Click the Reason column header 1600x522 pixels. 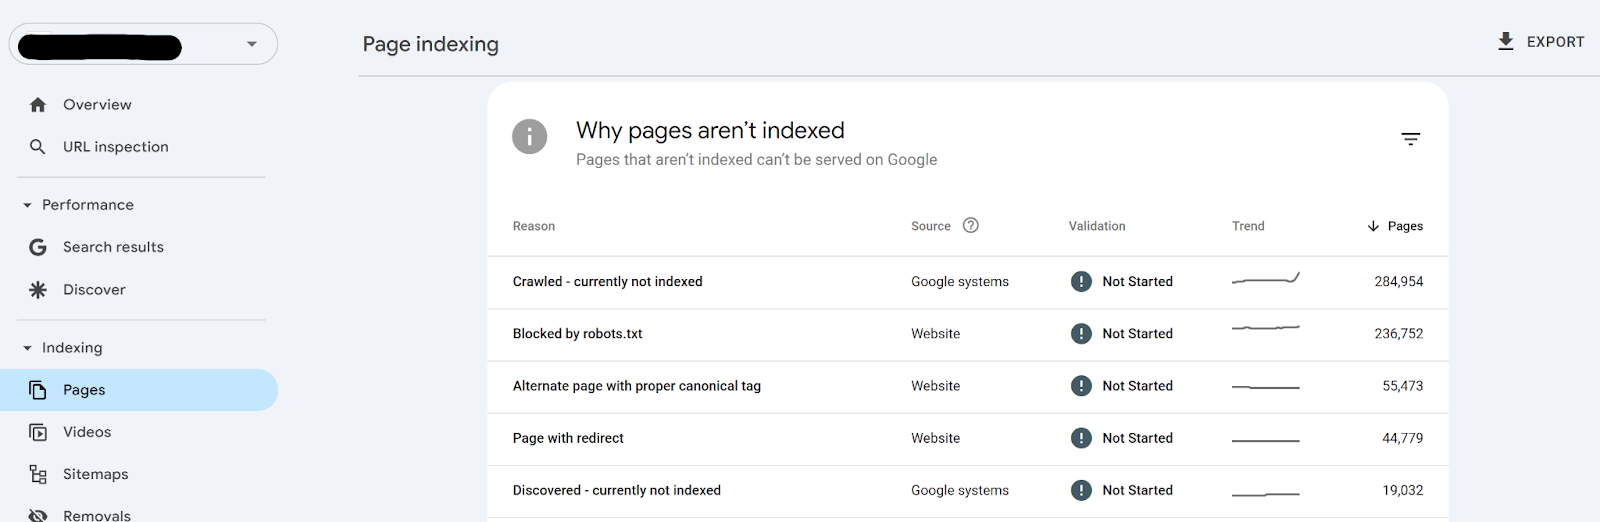point(534,226)
